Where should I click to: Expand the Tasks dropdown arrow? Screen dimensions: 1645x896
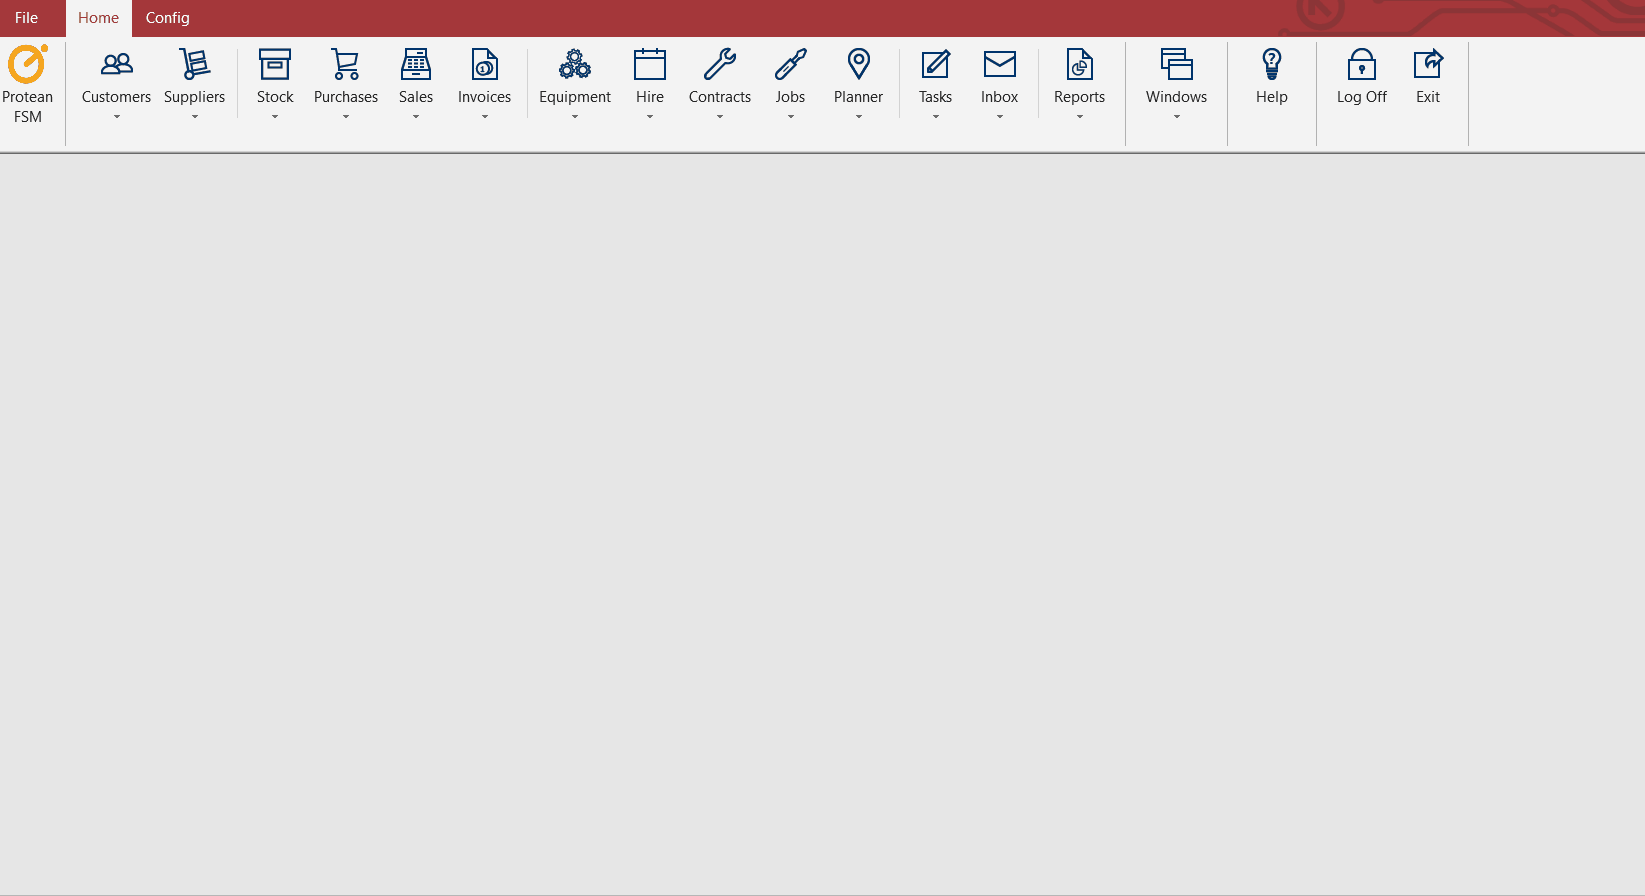936,117
